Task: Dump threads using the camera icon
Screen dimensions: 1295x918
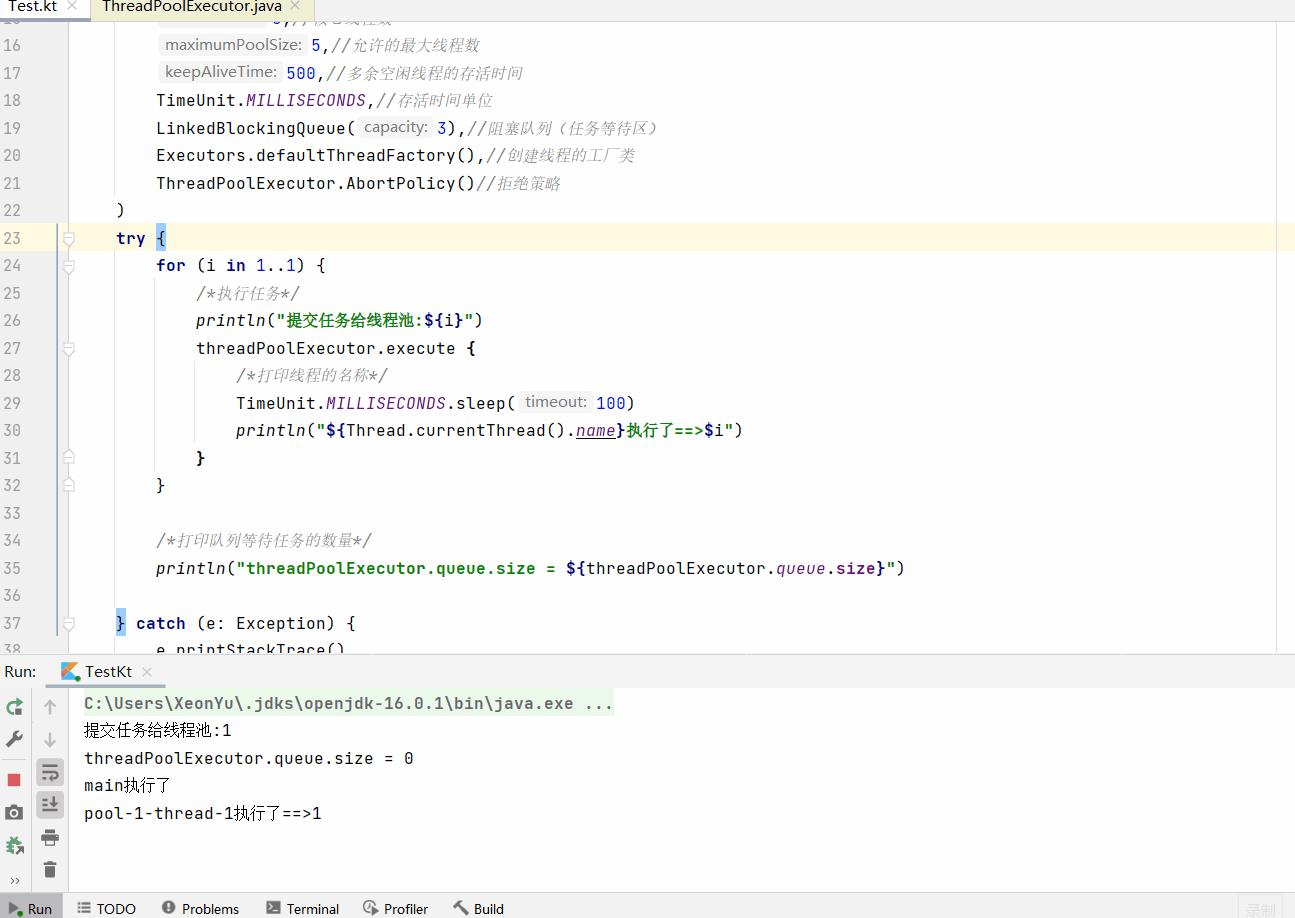Action: point(14,812)
